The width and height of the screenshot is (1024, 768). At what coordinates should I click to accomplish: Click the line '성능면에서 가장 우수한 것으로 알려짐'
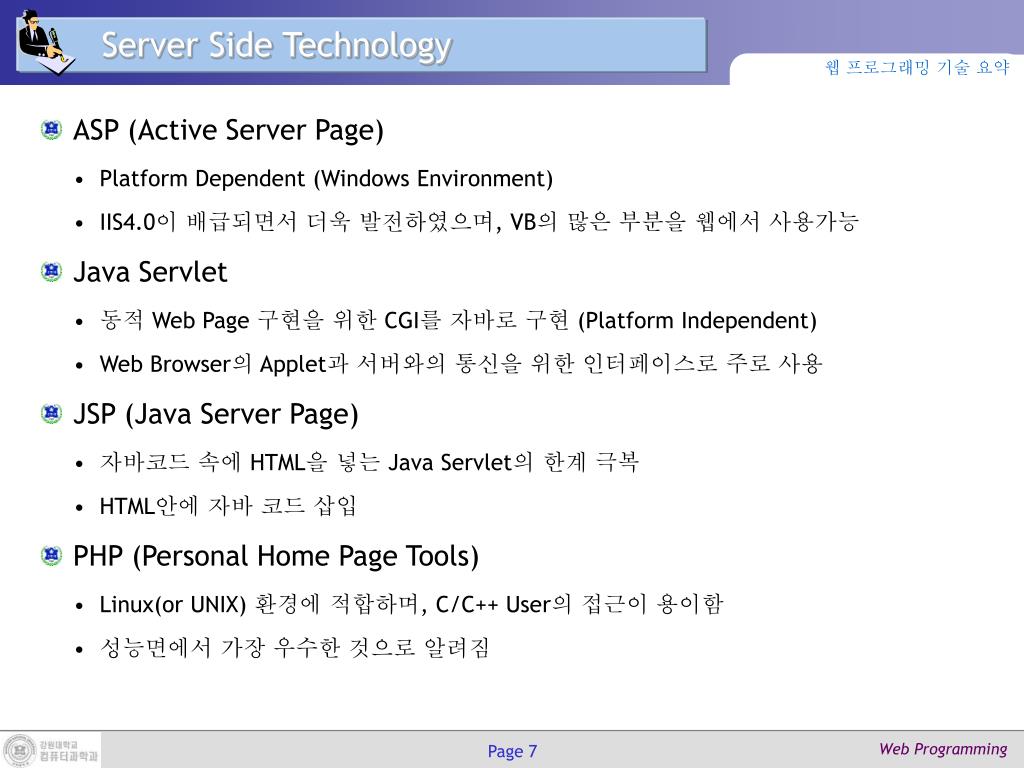tap(295, 647)
